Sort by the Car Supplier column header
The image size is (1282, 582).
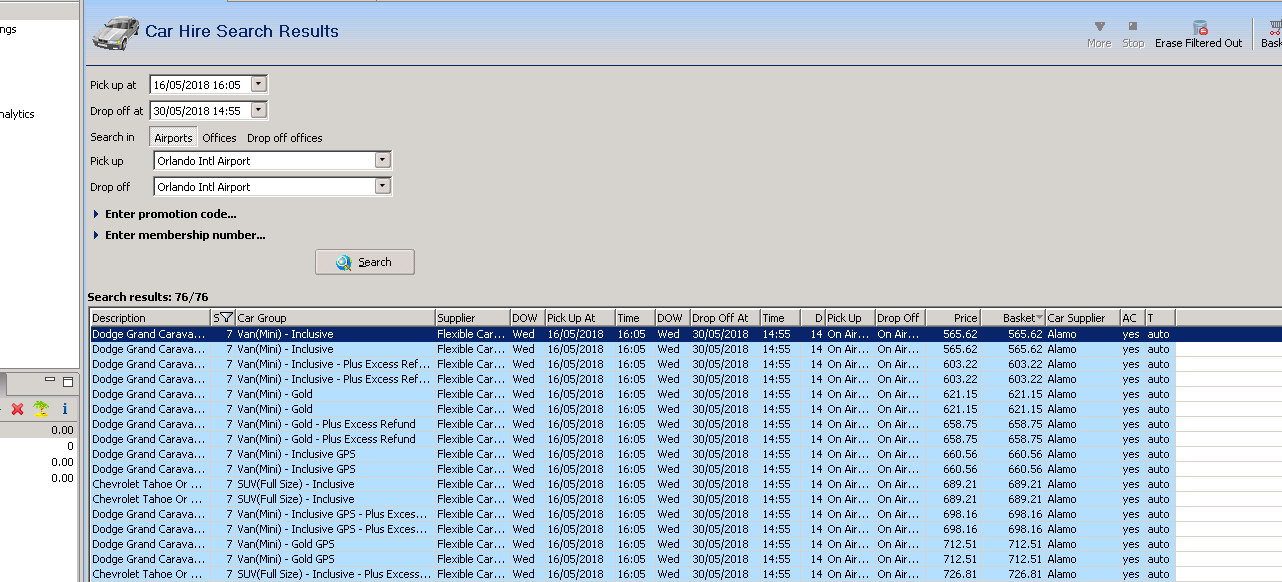(x=1082, y=318)
